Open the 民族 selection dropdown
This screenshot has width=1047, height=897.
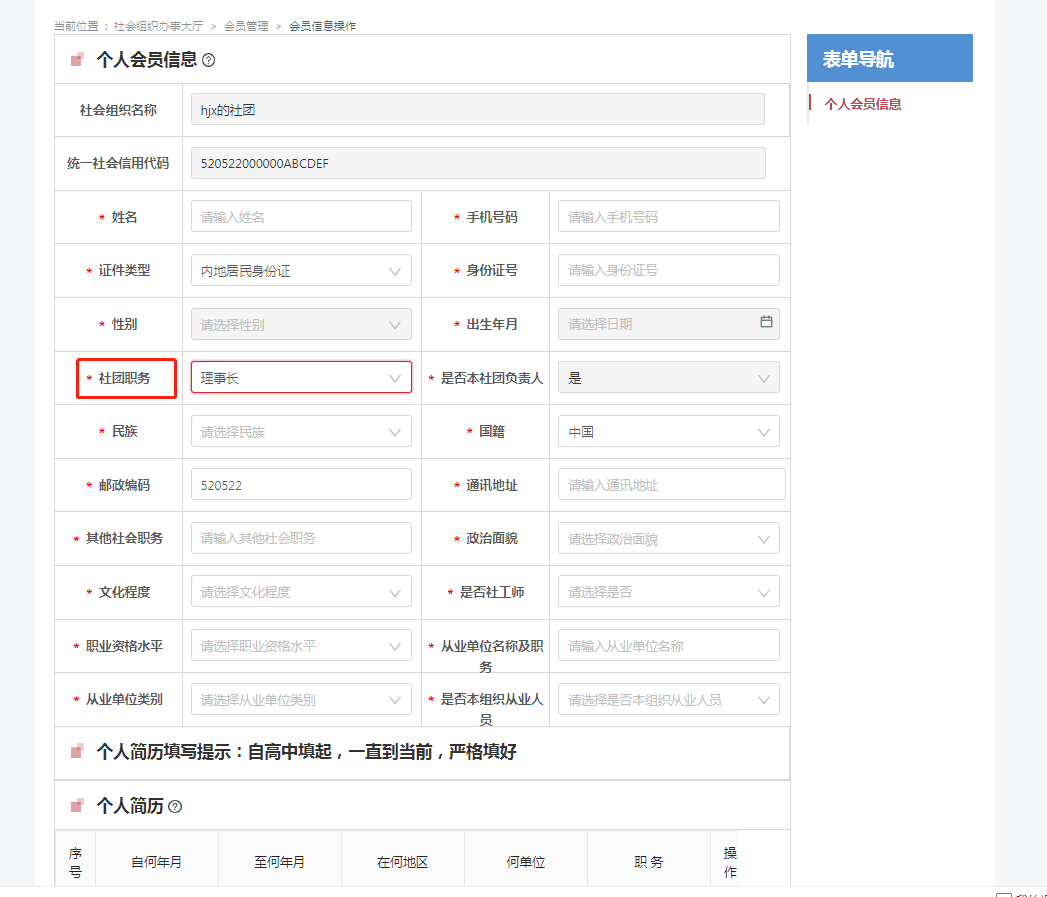pyautogui.click(x=301, y=431)
